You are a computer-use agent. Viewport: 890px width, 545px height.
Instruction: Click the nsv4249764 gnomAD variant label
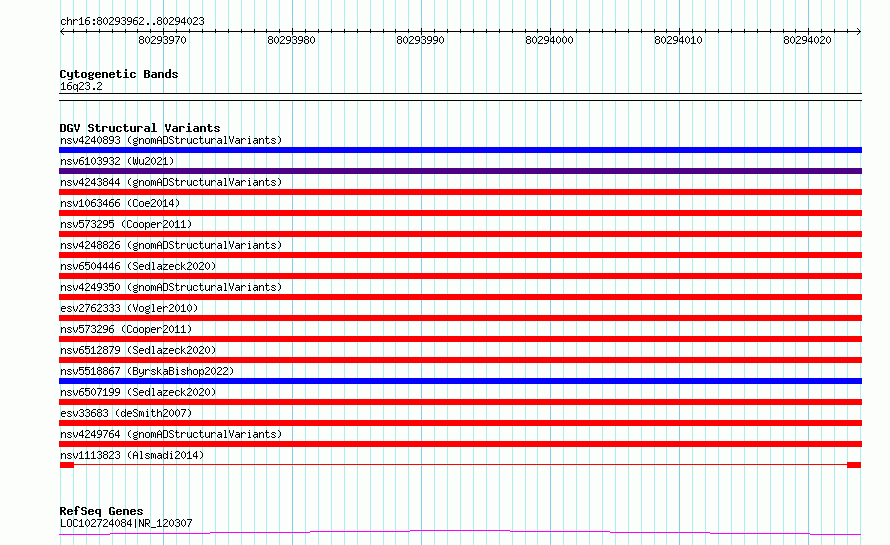171,434
